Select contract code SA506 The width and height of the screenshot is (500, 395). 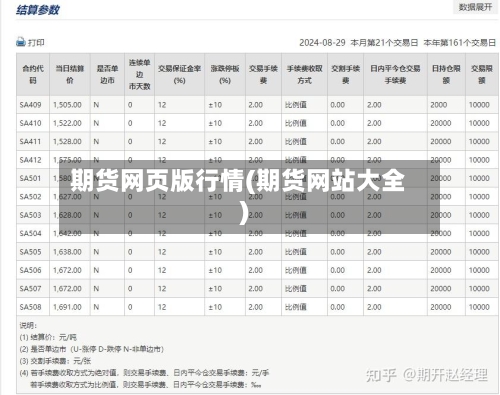coord(30,270)
